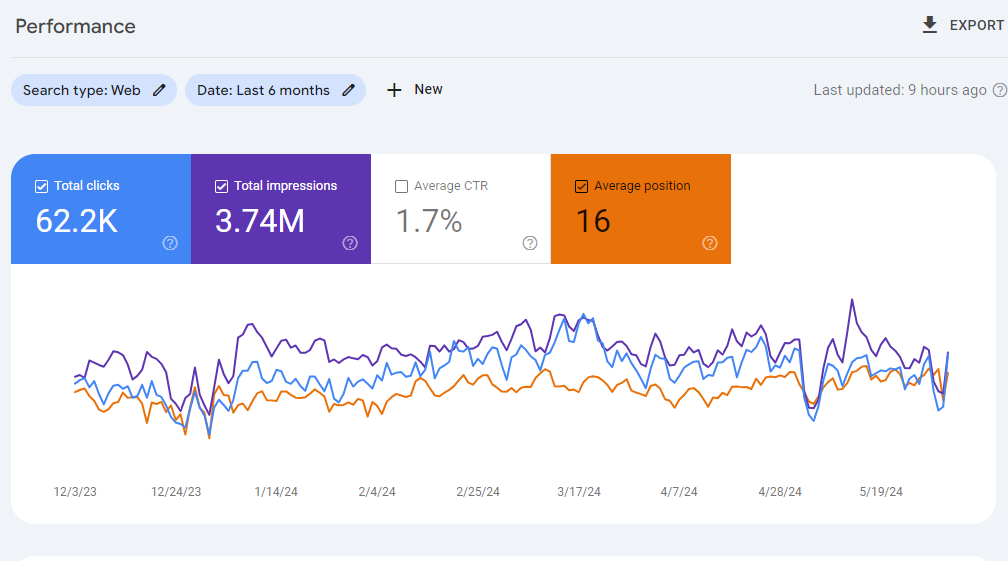The width and height of the screenshot is (1008, 561).
Task: Open help icon beside Last updated text
Action: coord(999,90)
